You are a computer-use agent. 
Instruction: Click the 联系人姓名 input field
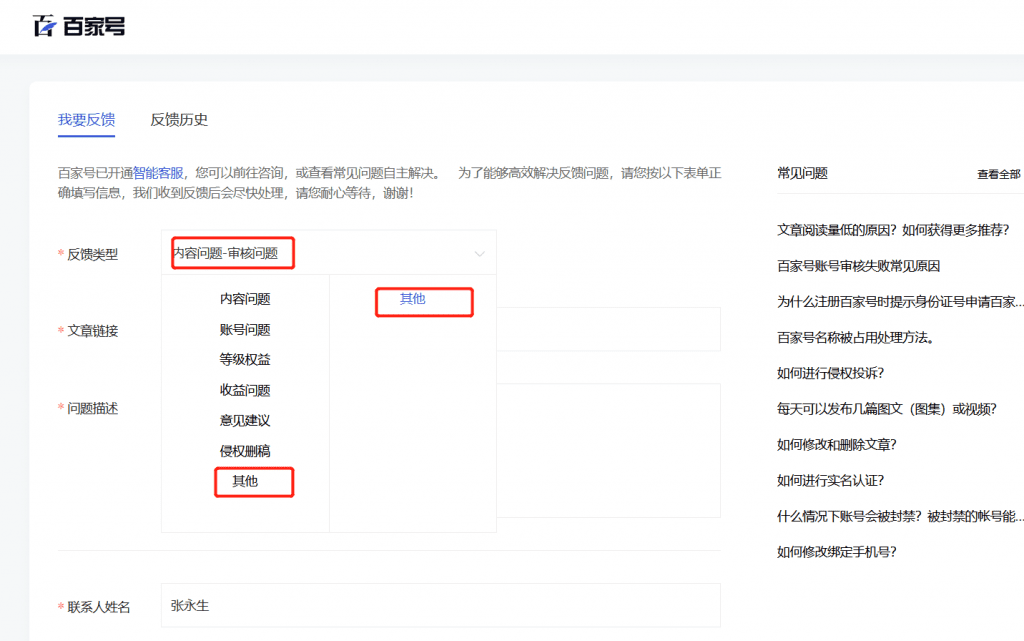[440, 606]
